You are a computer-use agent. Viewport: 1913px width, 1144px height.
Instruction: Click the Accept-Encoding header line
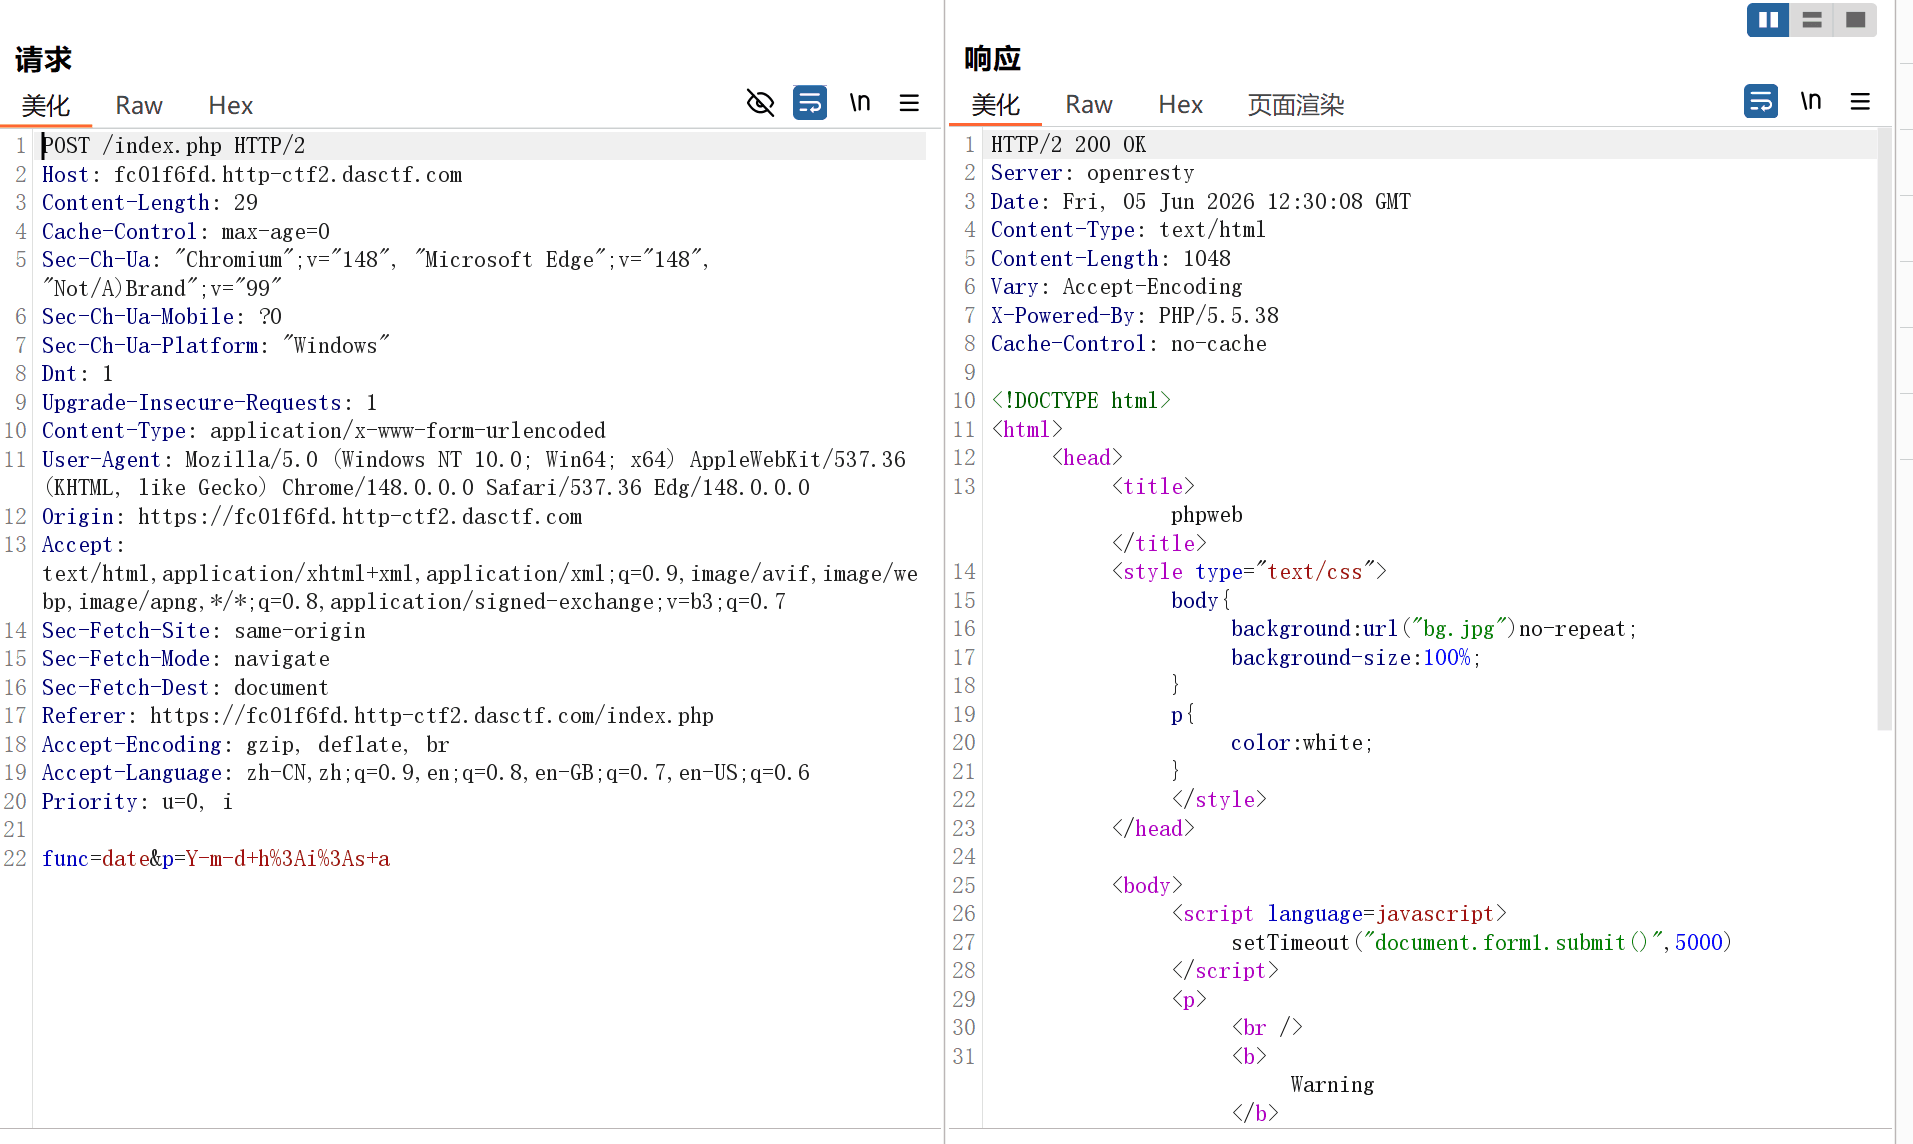246,745
